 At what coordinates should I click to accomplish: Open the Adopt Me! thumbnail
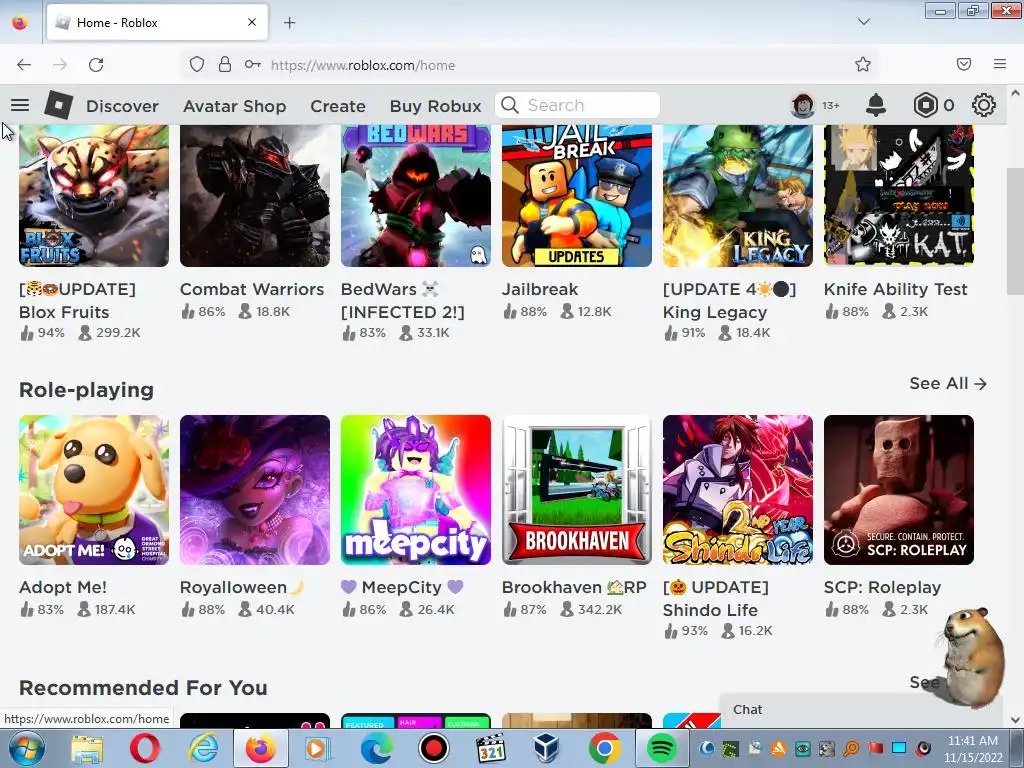(94, 490)
